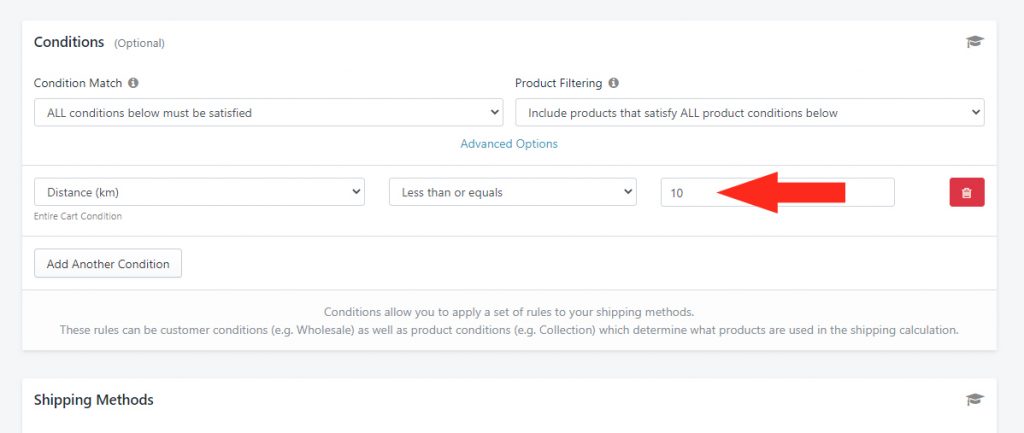The width and height of the screenshot is (1024, 433).
Task: Click the Product Filtering label text
Action: [x=558, y=83]
